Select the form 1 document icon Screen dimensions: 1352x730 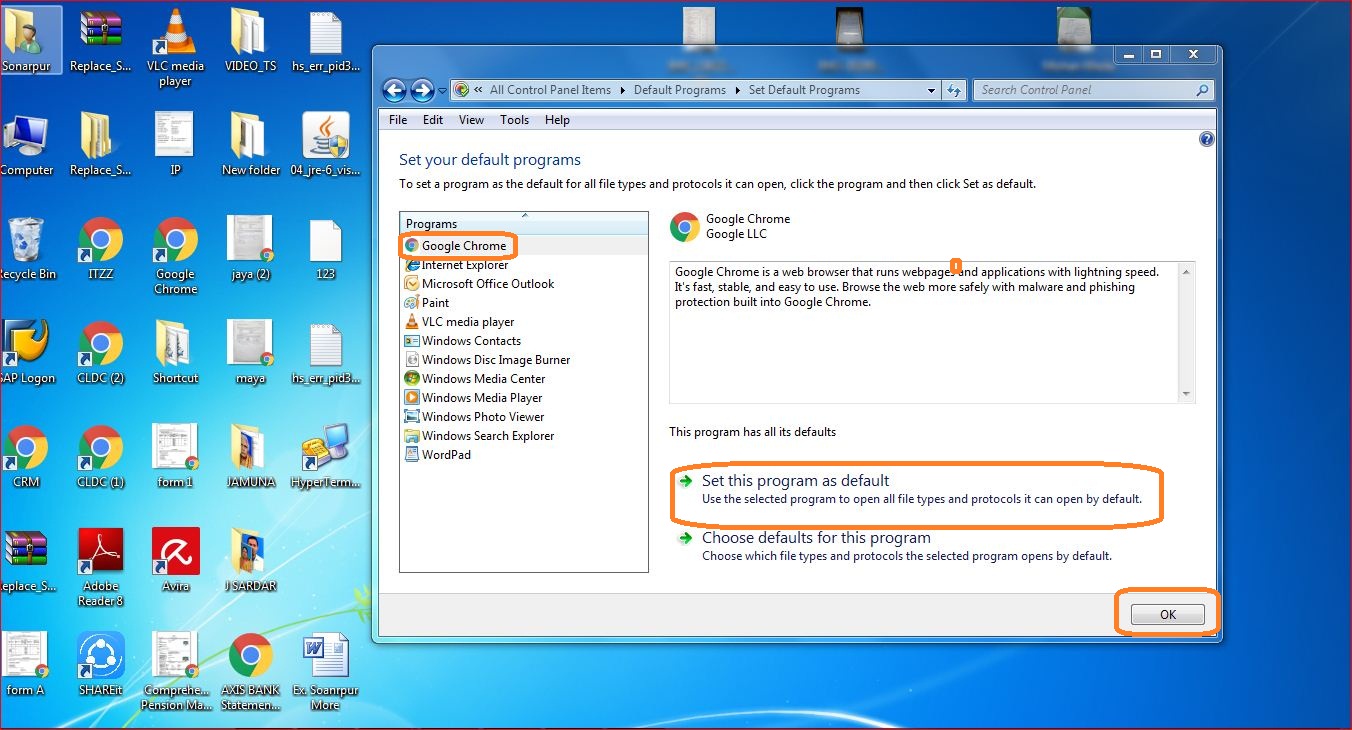(x=175, y=456)
